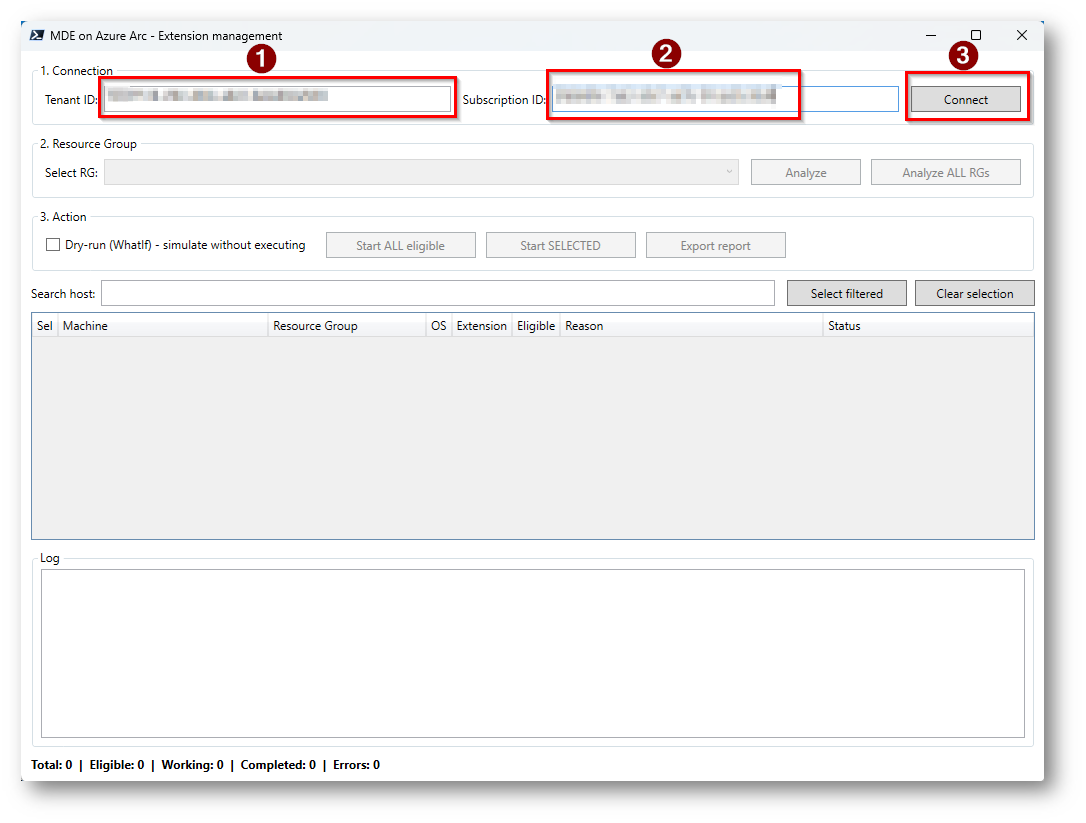Click inside the Log text area
Viewport: 1086px width, 823px height.
[x=533, y=653]
